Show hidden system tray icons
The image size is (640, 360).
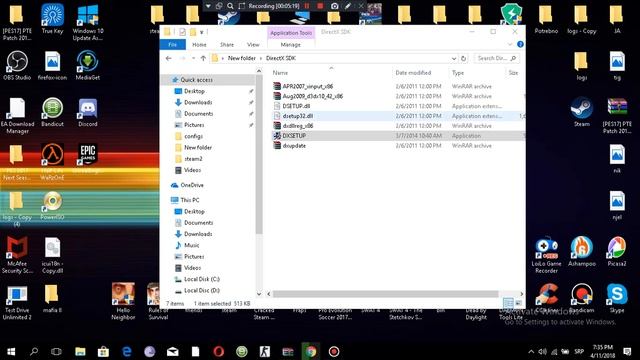(531, 351)
